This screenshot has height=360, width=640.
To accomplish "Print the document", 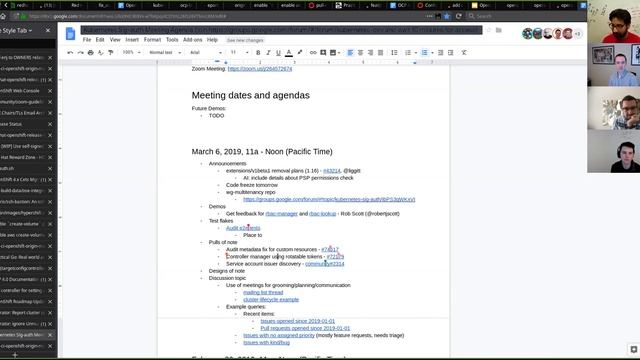I will (91, 53).
